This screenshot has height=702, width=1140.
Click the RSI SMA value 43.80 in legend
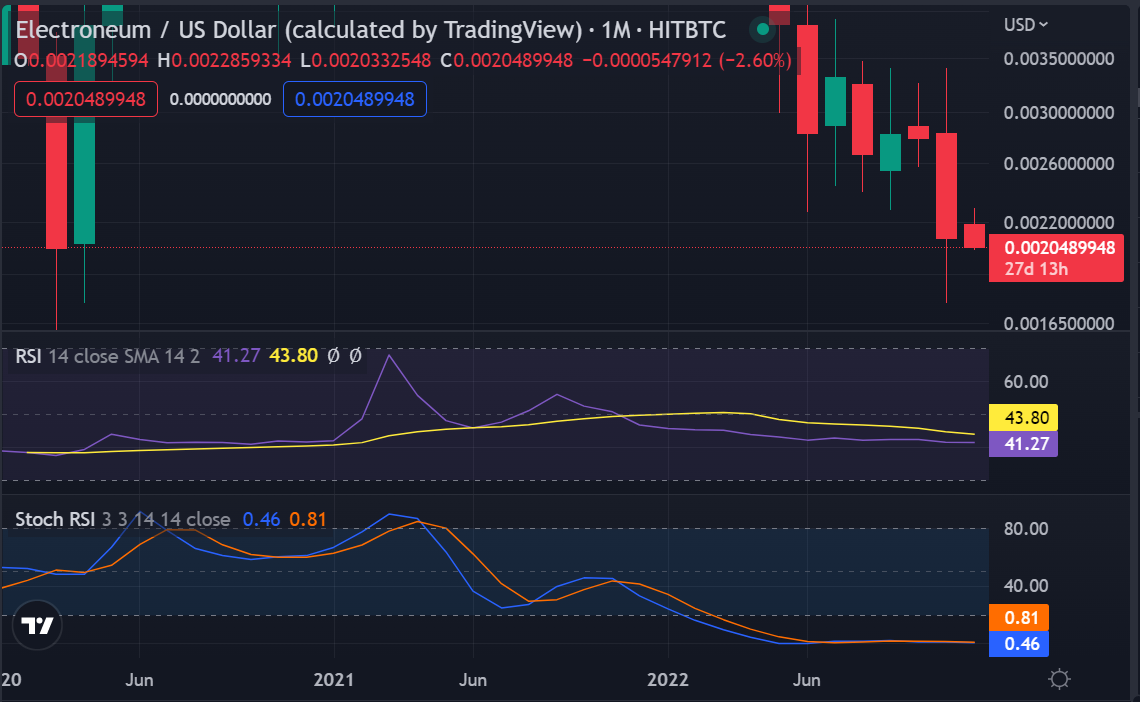pos(294,356)
